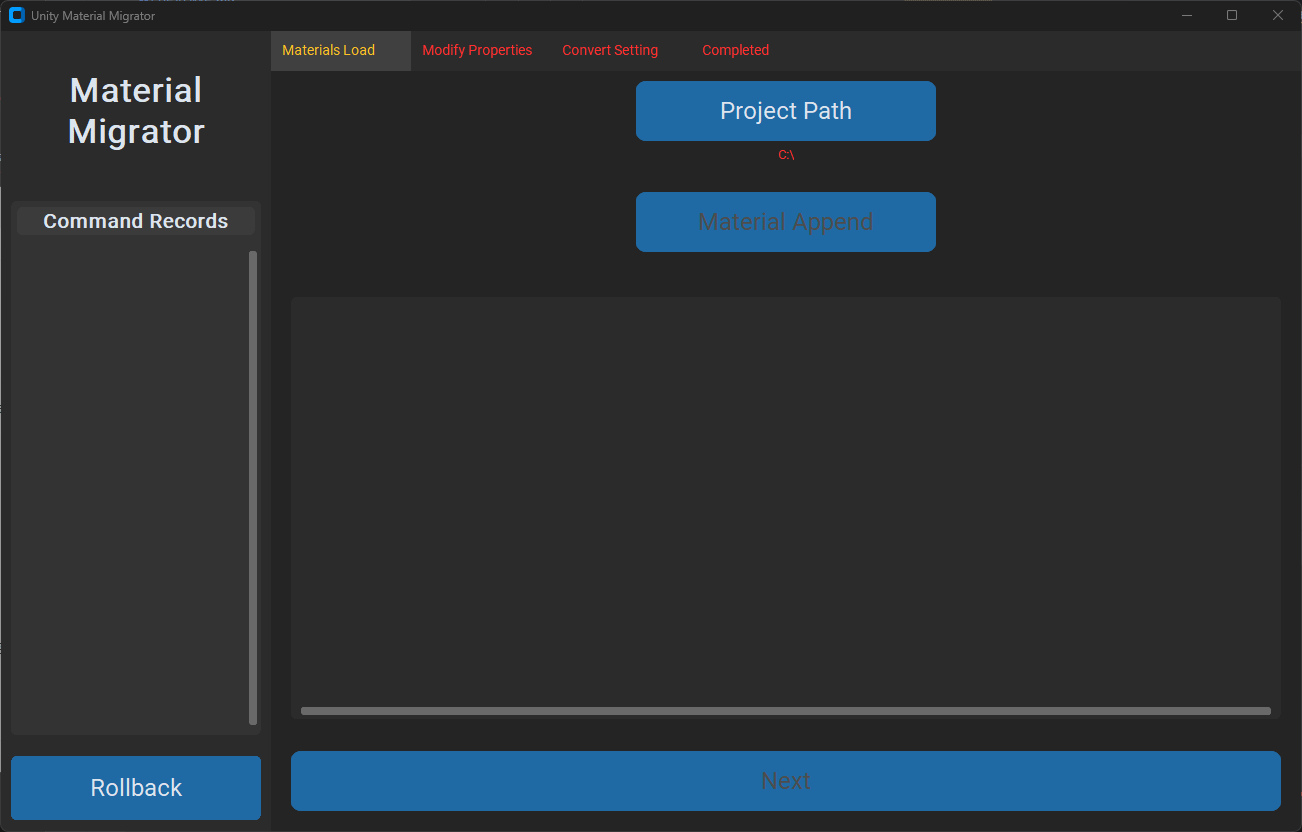Minimize the Unity Material Migrator window
The height and width of the screenshot is (832, 1302).
[x=1187, y=15]
